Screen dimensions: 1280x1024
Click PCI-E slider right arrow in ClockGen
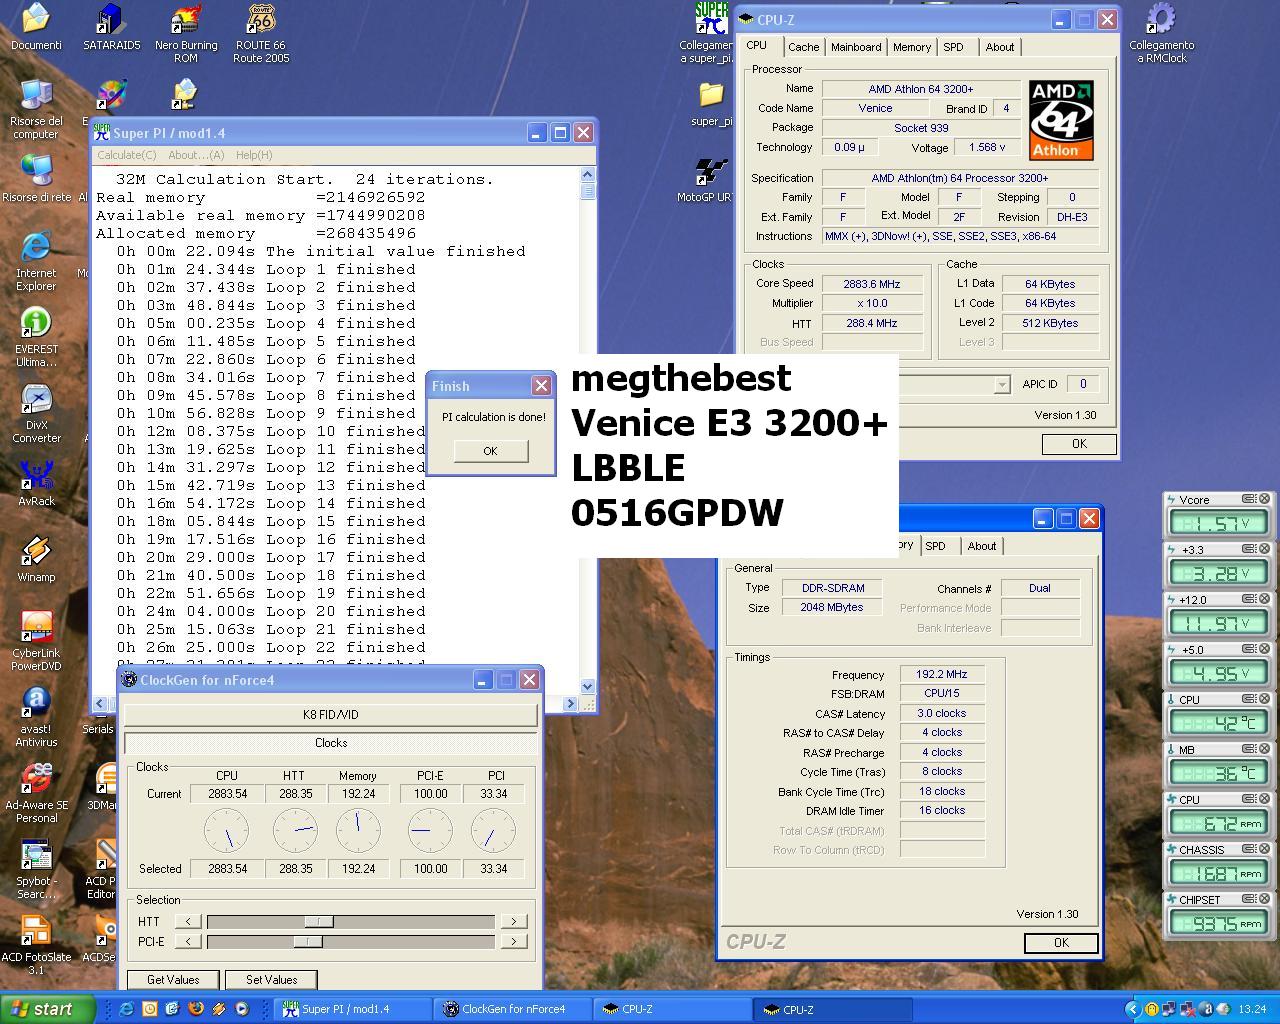click(x=513, y=942)
